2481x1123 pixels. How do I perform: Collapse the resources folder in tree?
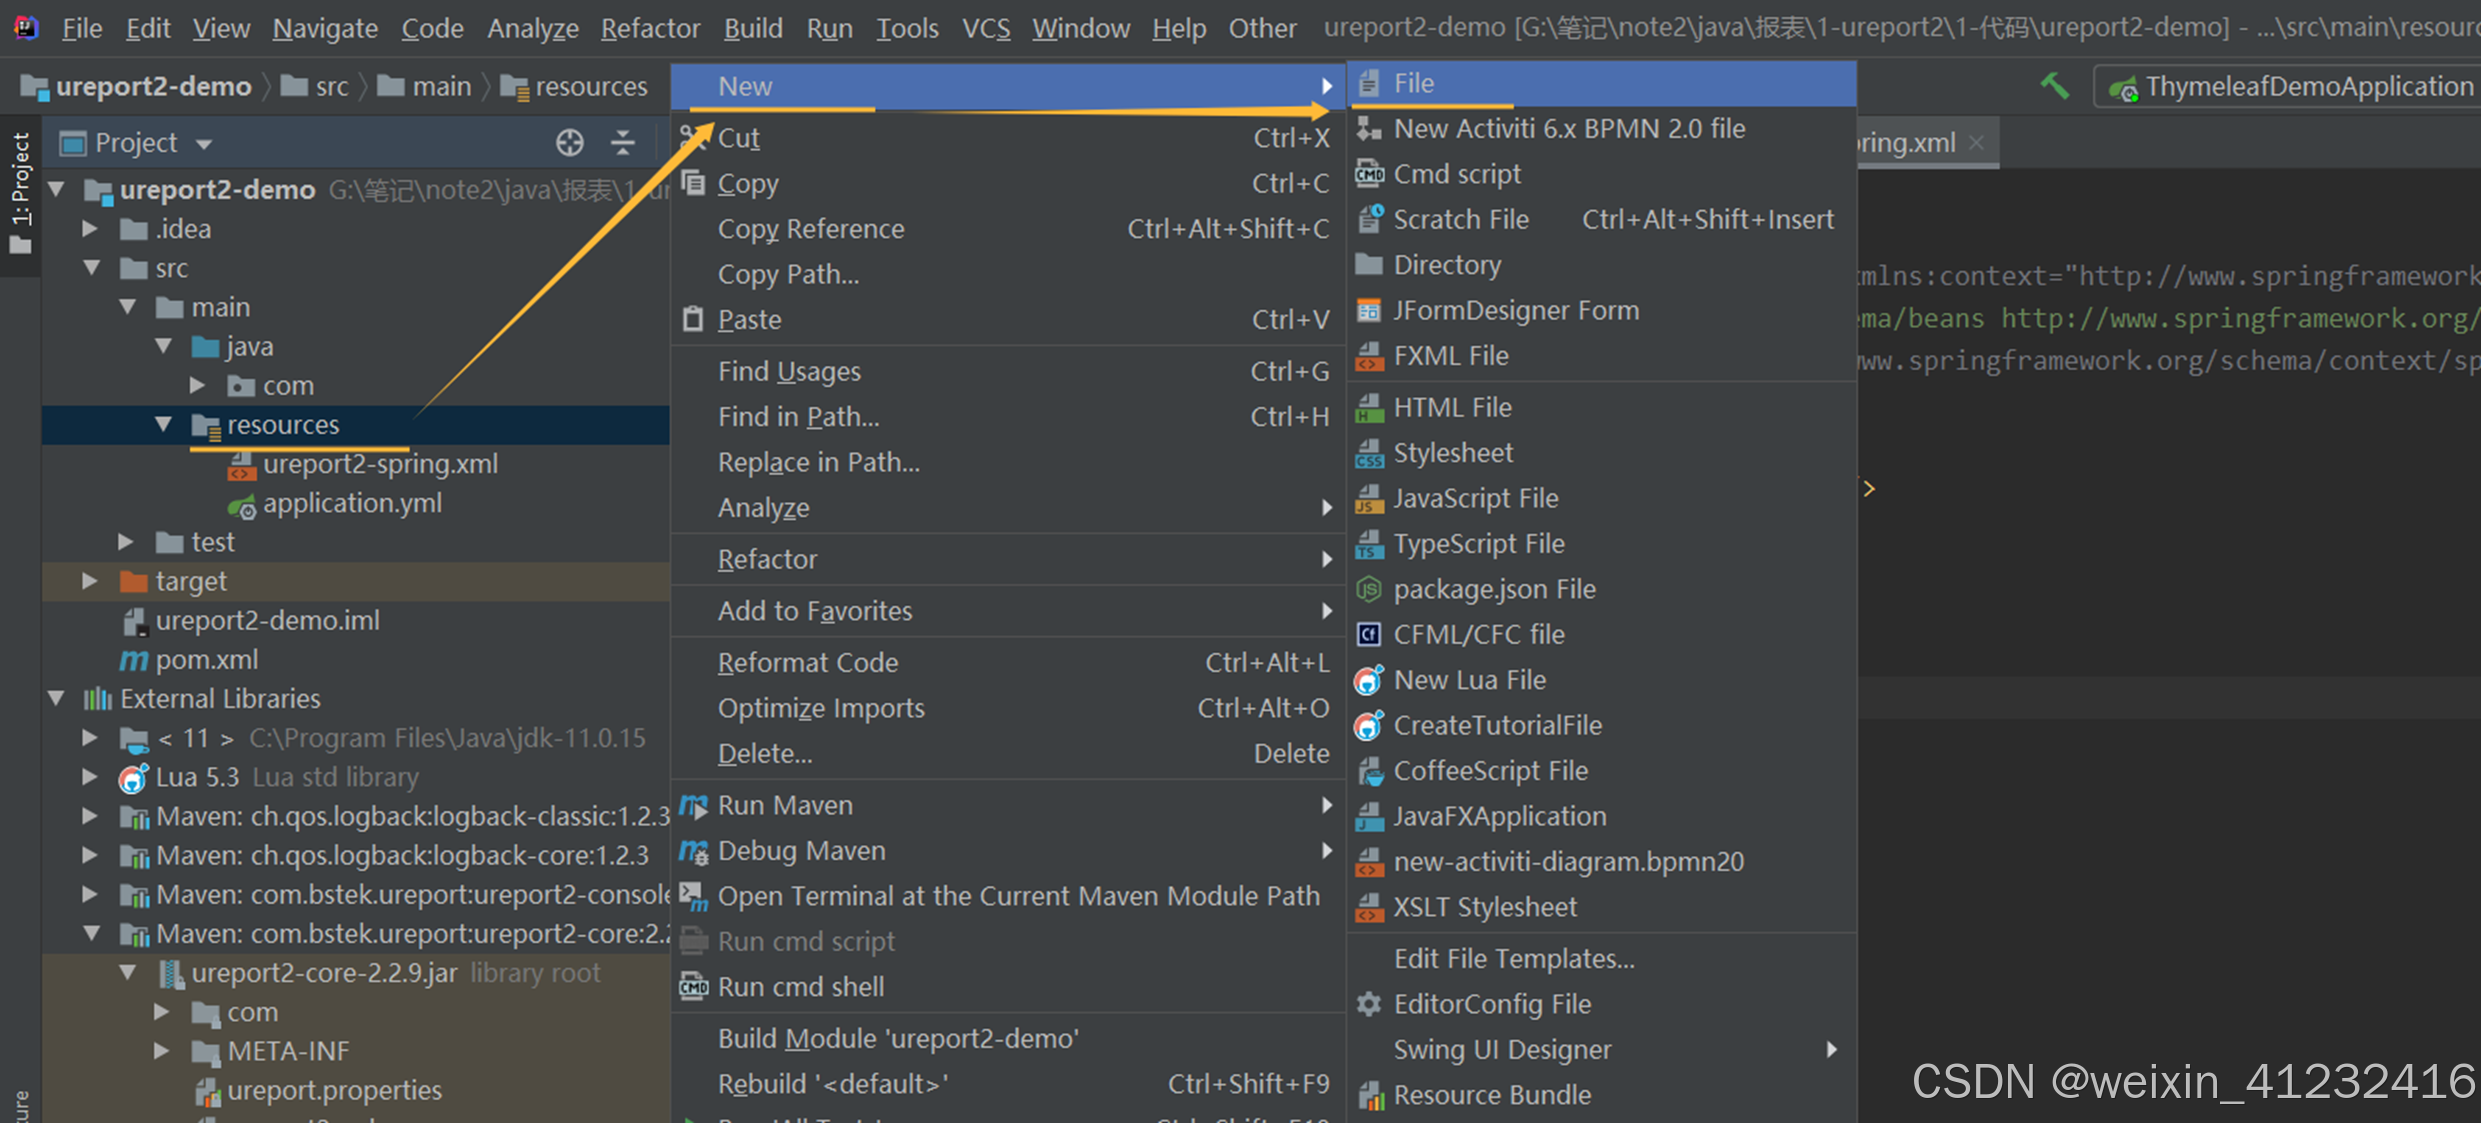pyautogui.click(x=164, y=424)
